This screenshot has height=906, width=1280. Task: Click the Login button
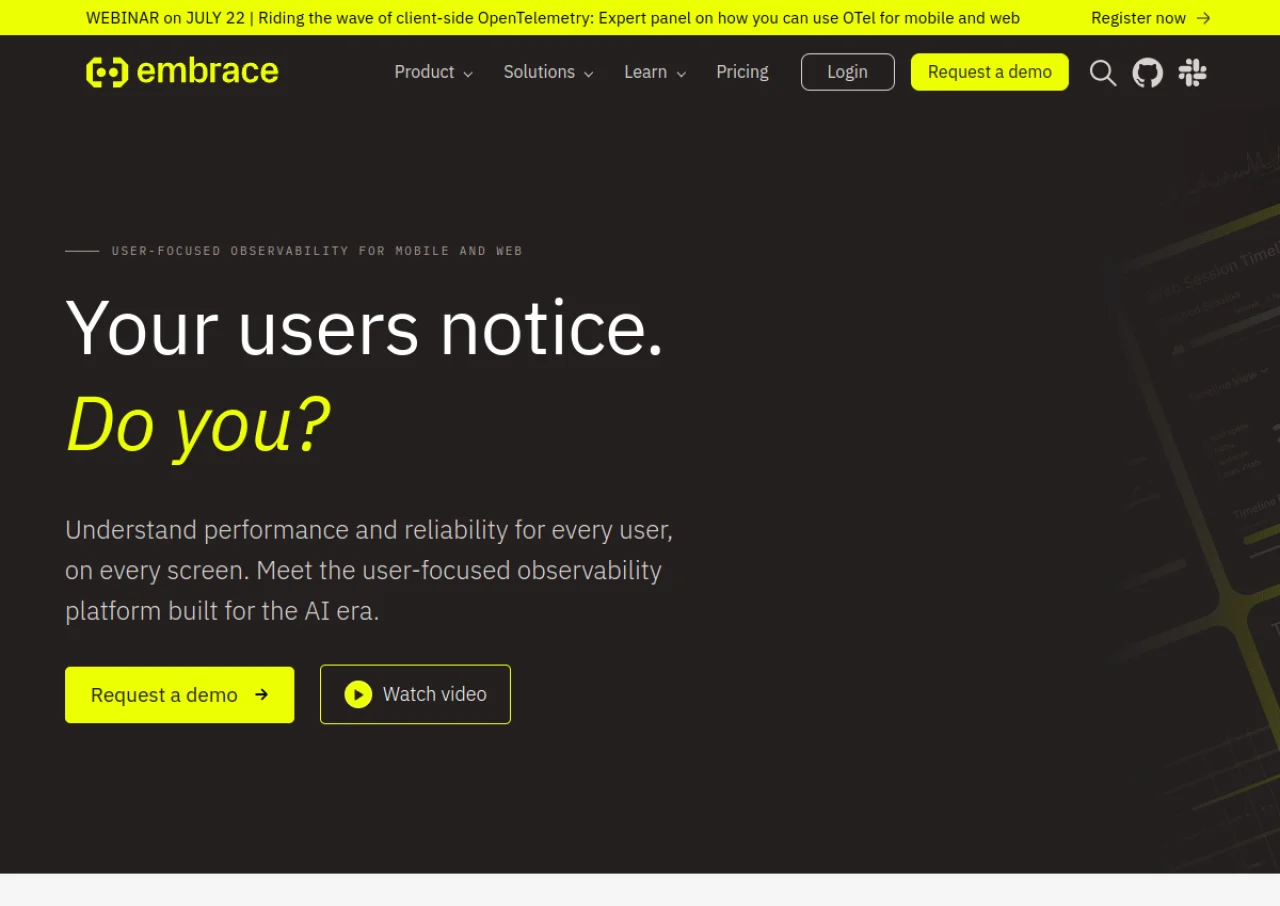pos(848,72)
